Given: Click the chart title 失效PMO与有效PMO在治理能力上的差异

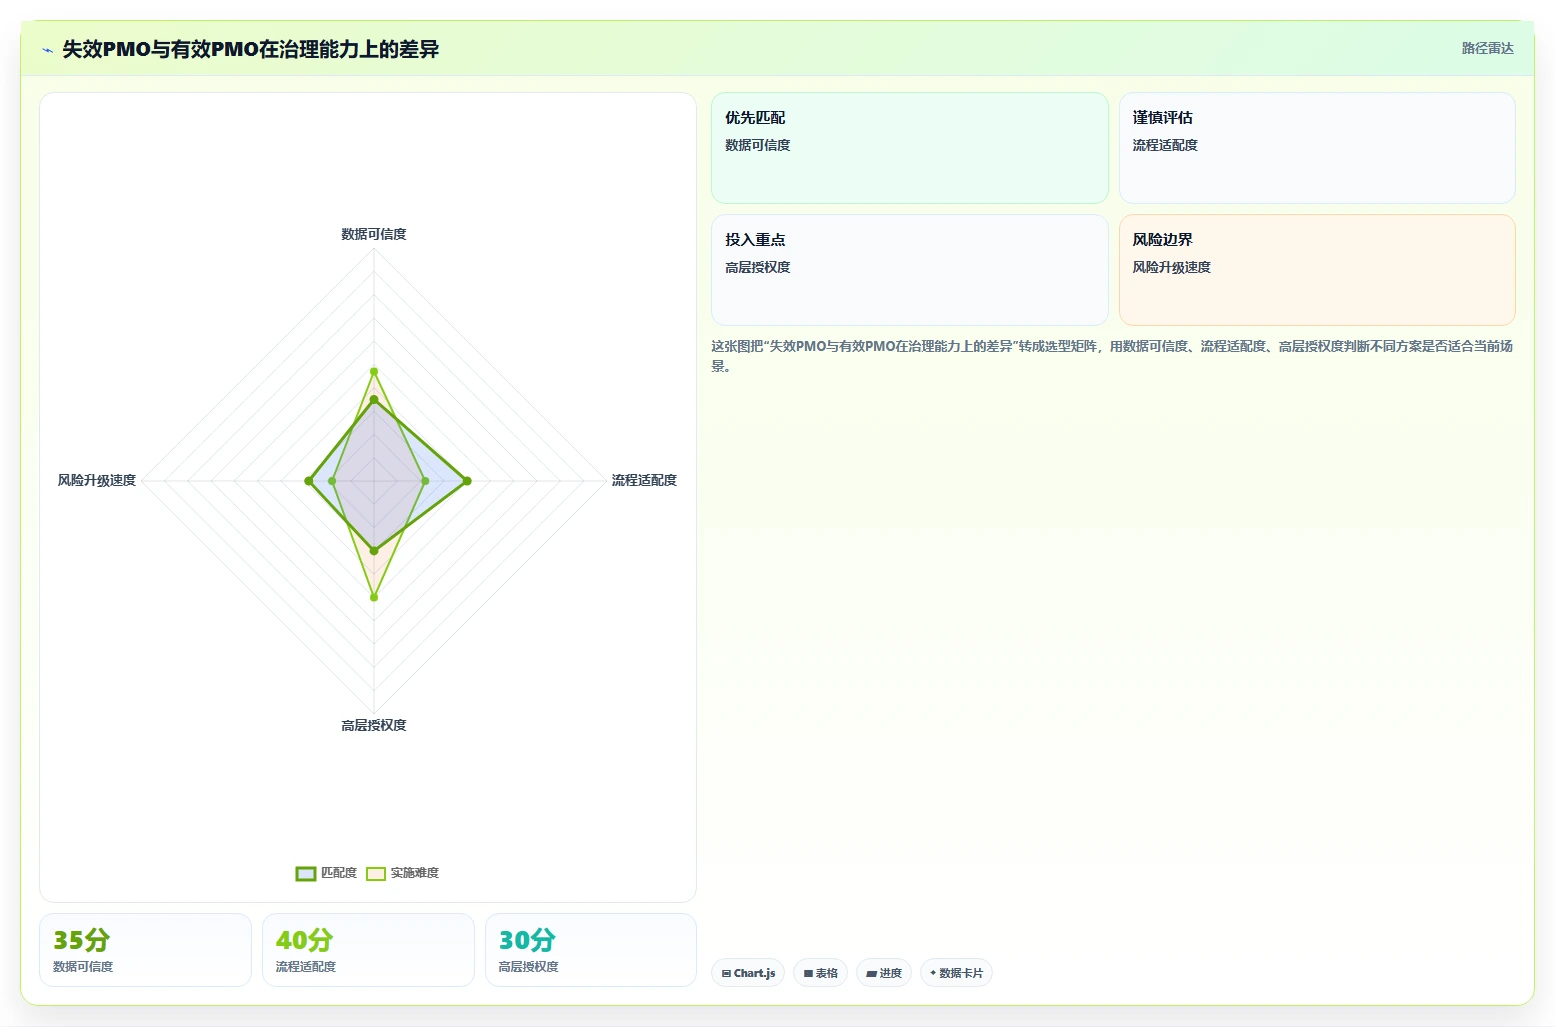Looking at the screenshot, I should [x=251, y=49].
